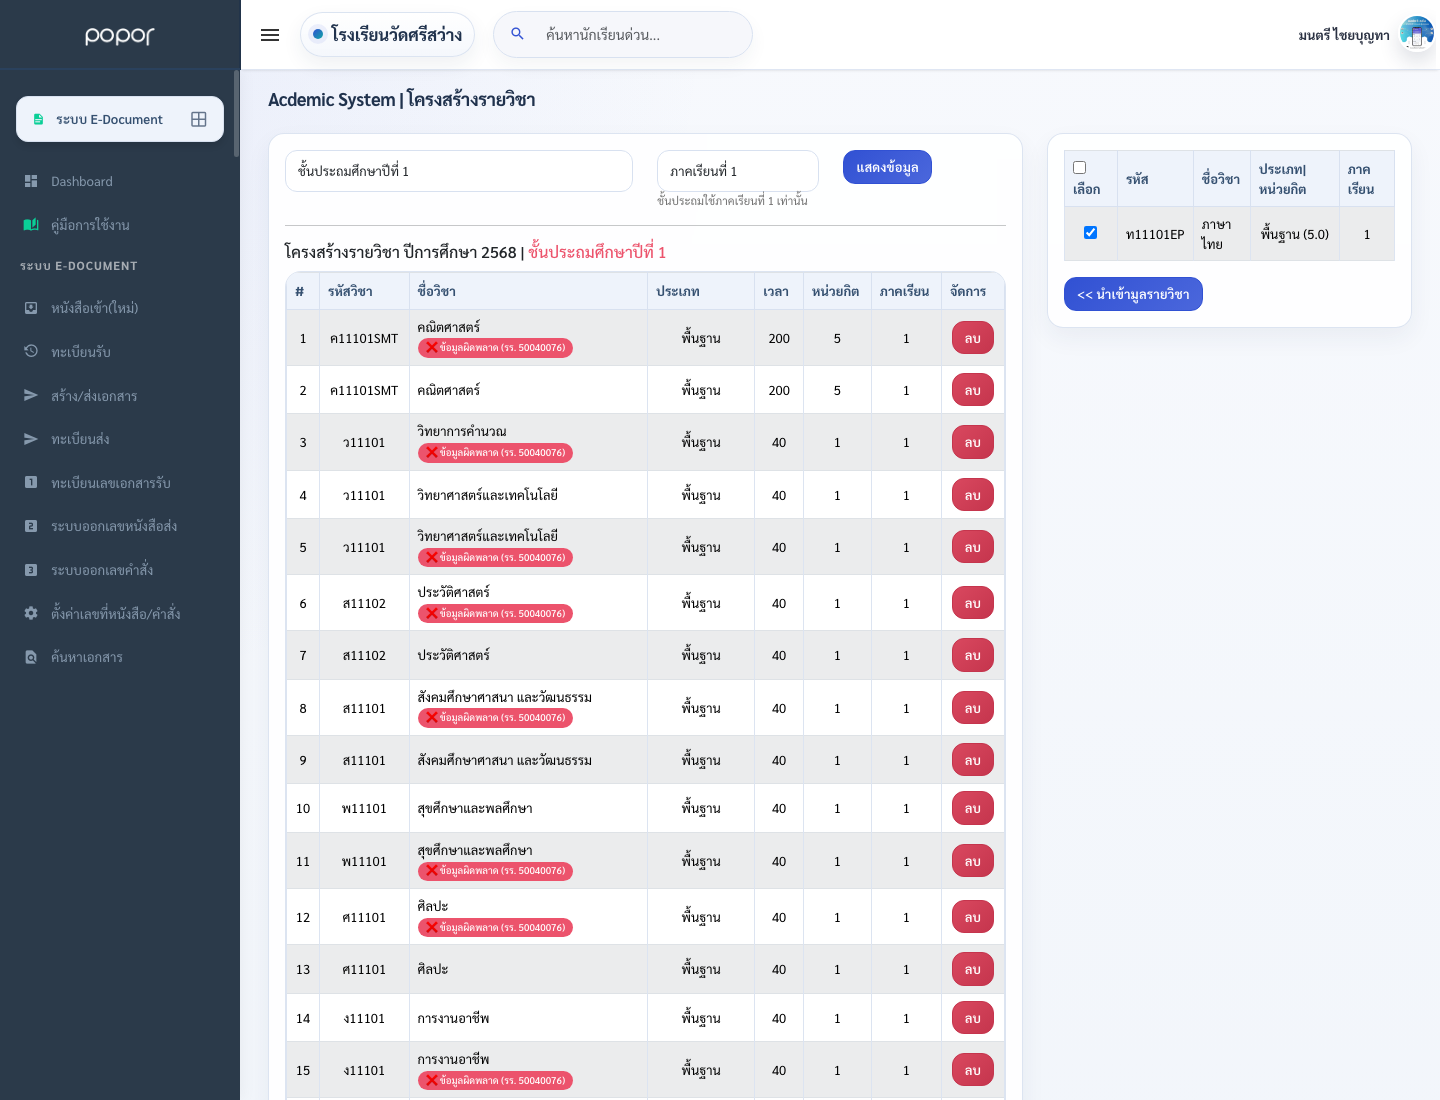Open the ตั้งค่าเลขที่หนังสือ/คำสั่ง gear icon
The image size is (1440, 1100).
pos(31,613)
